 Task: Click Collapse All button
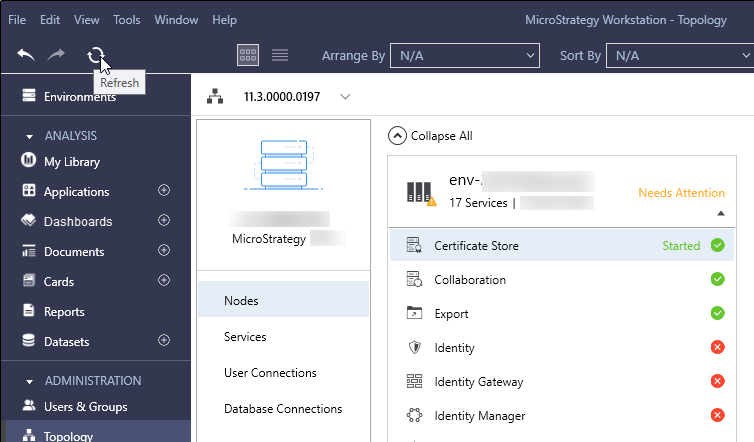click(431, 136)
